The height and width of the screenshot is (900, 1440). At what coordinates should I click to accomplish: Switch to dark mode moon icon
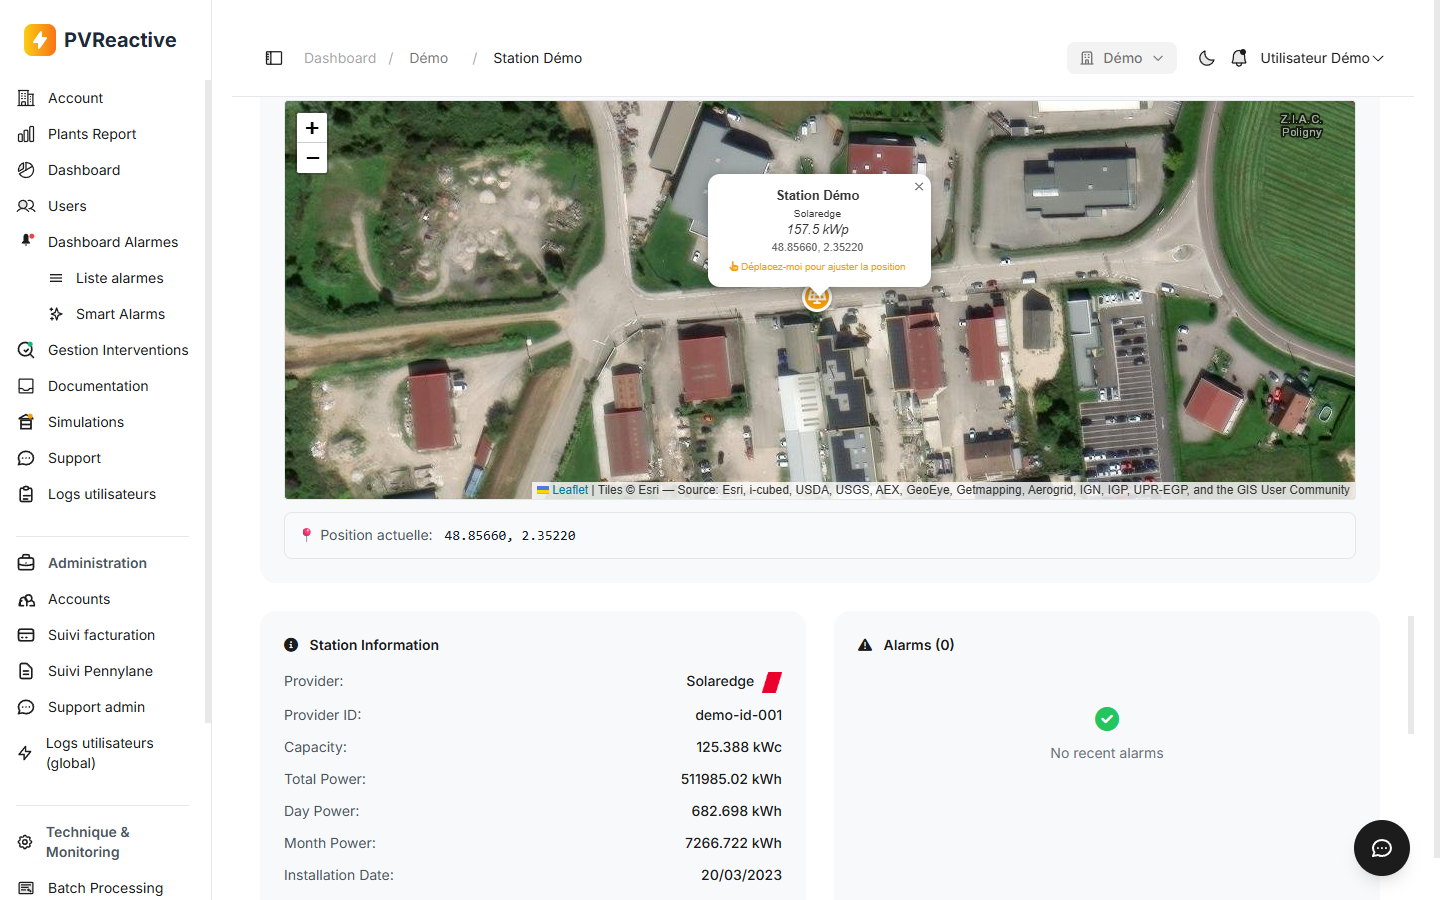click(x=1207, y=58)
